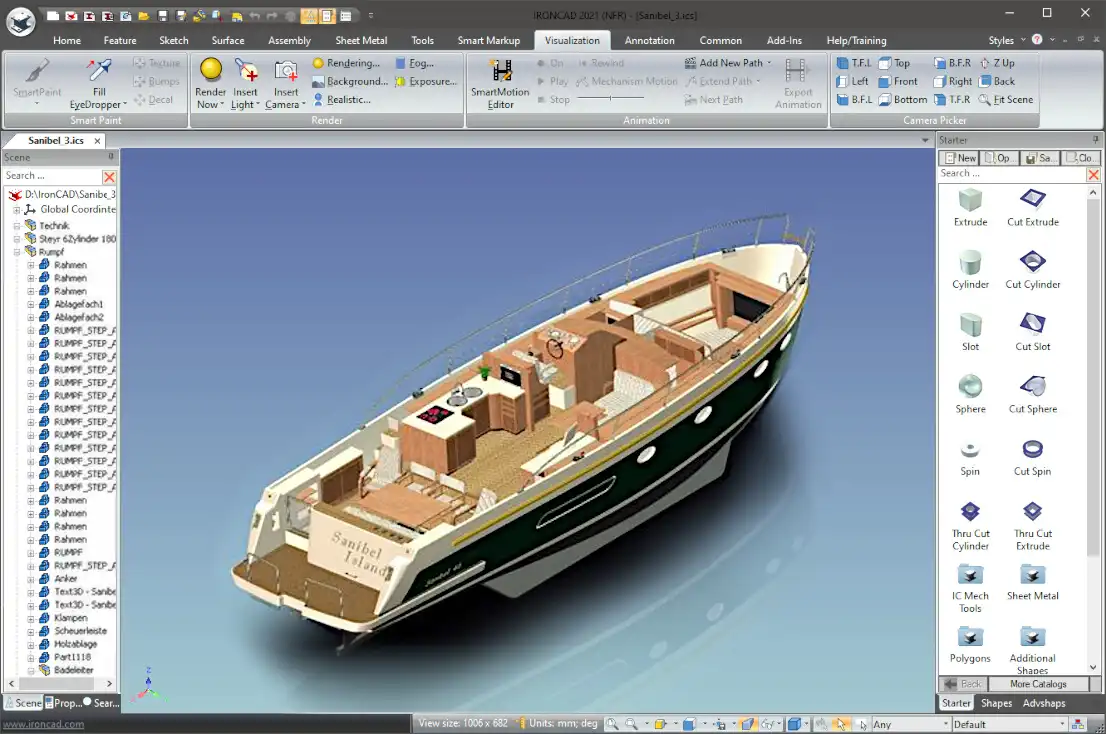Screen dimensions: 1106x734
Task: Open the Sheet Metal ribbon tab
Action: click(361, 41)
